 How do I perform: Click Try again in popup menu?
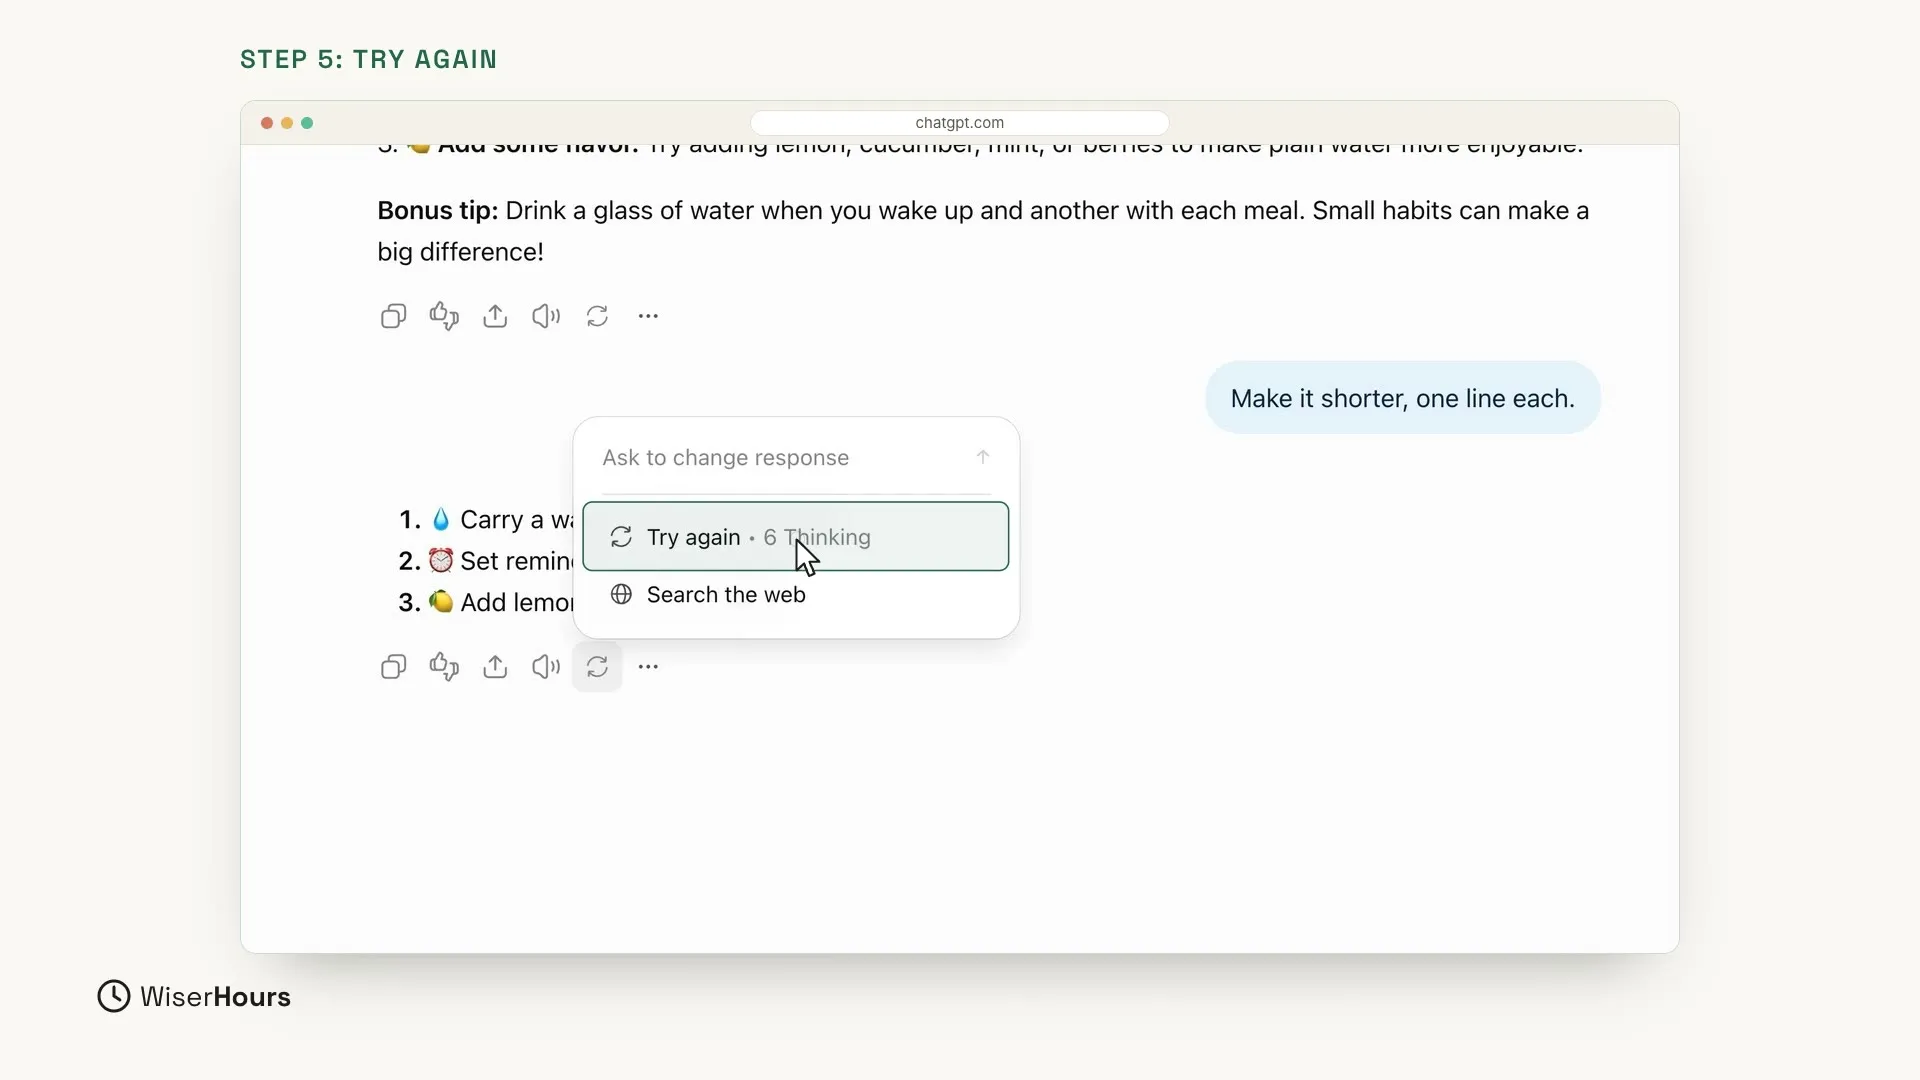(796, 537)
